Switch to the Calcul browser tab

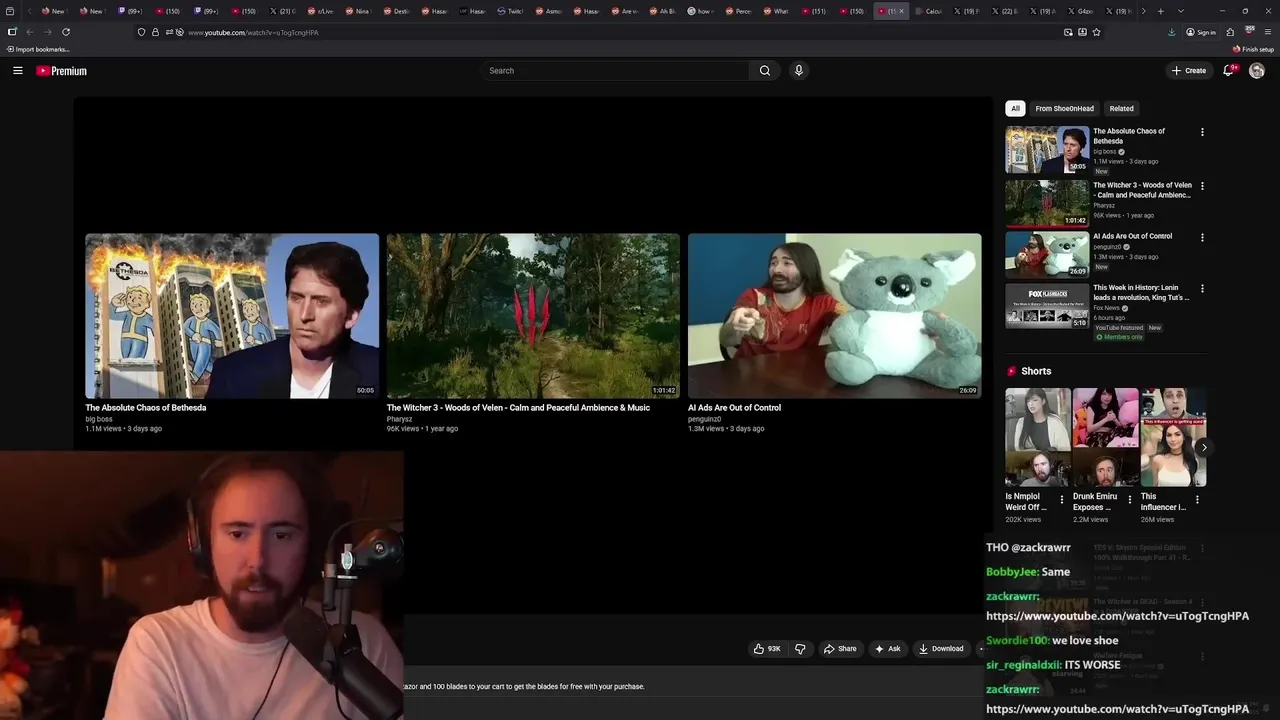(927, 11)
